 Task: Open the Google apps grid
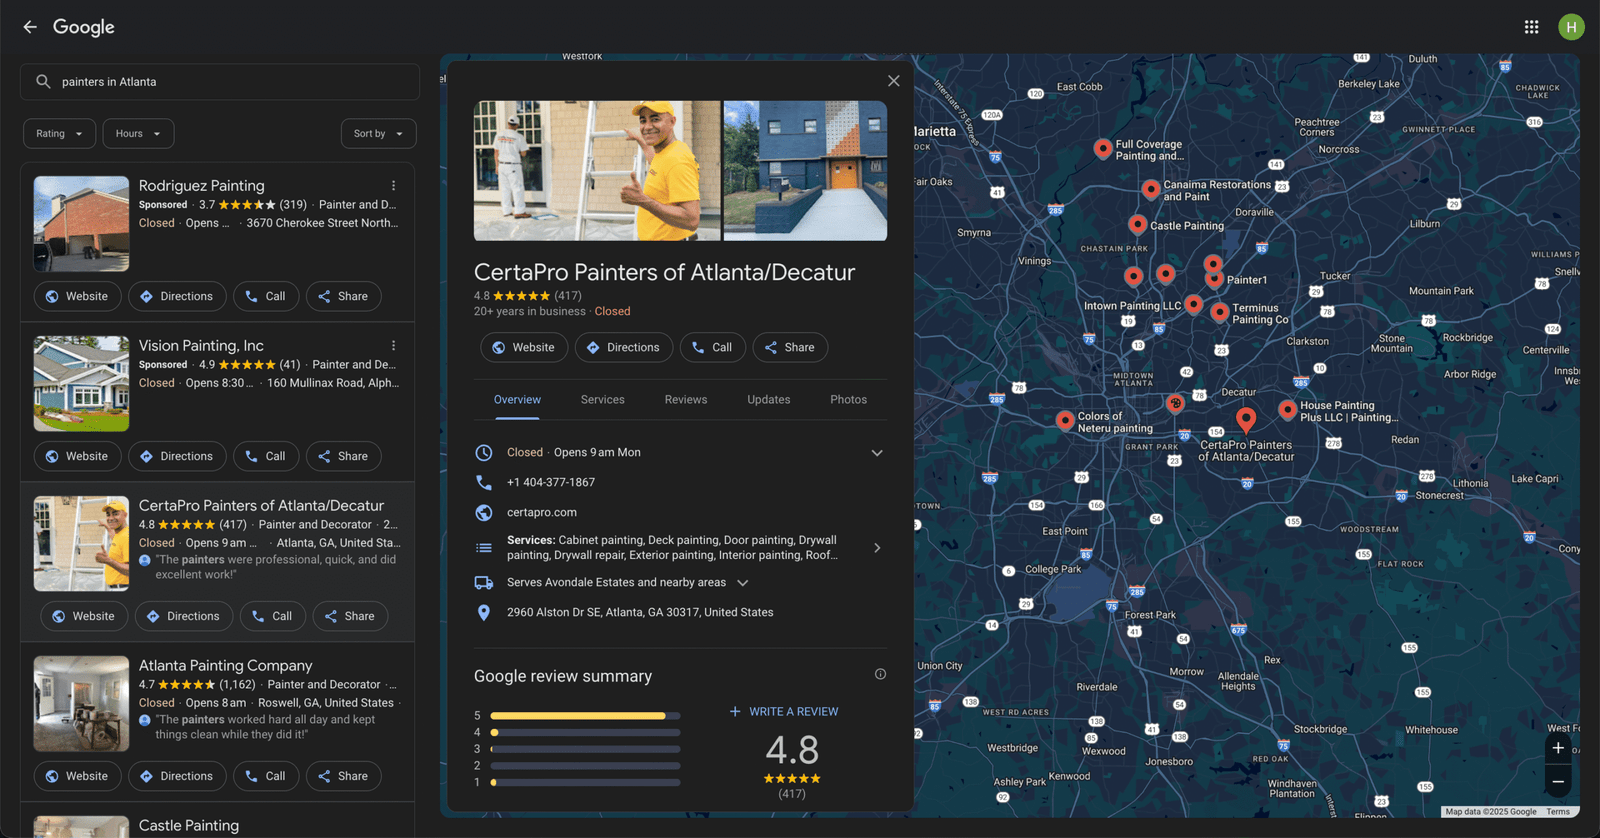click(1531, 27)
